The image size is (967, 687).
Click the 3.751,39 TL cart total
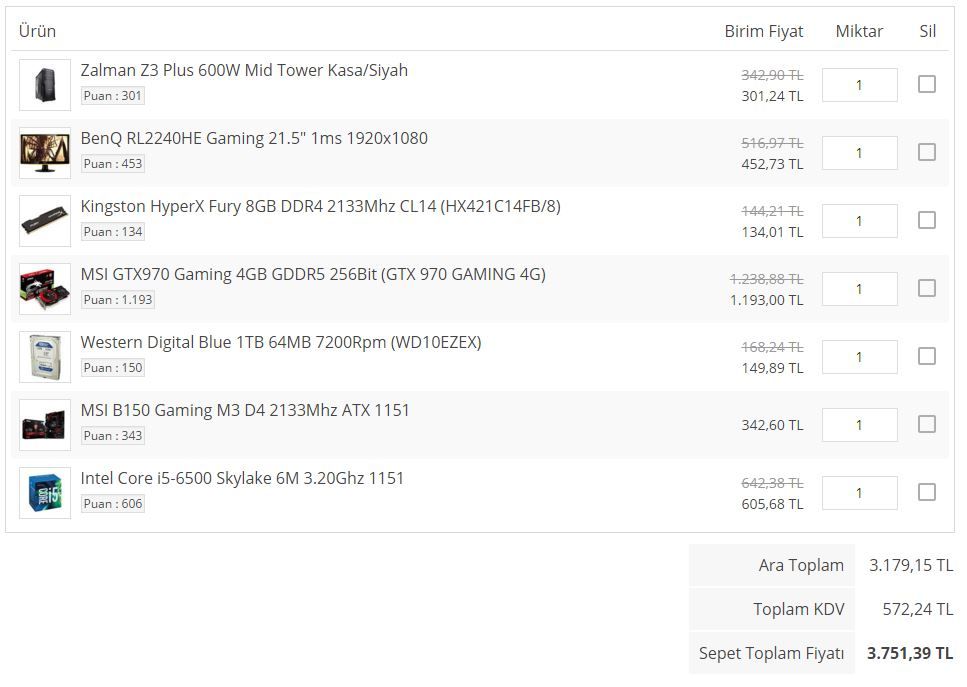point(910,653)
